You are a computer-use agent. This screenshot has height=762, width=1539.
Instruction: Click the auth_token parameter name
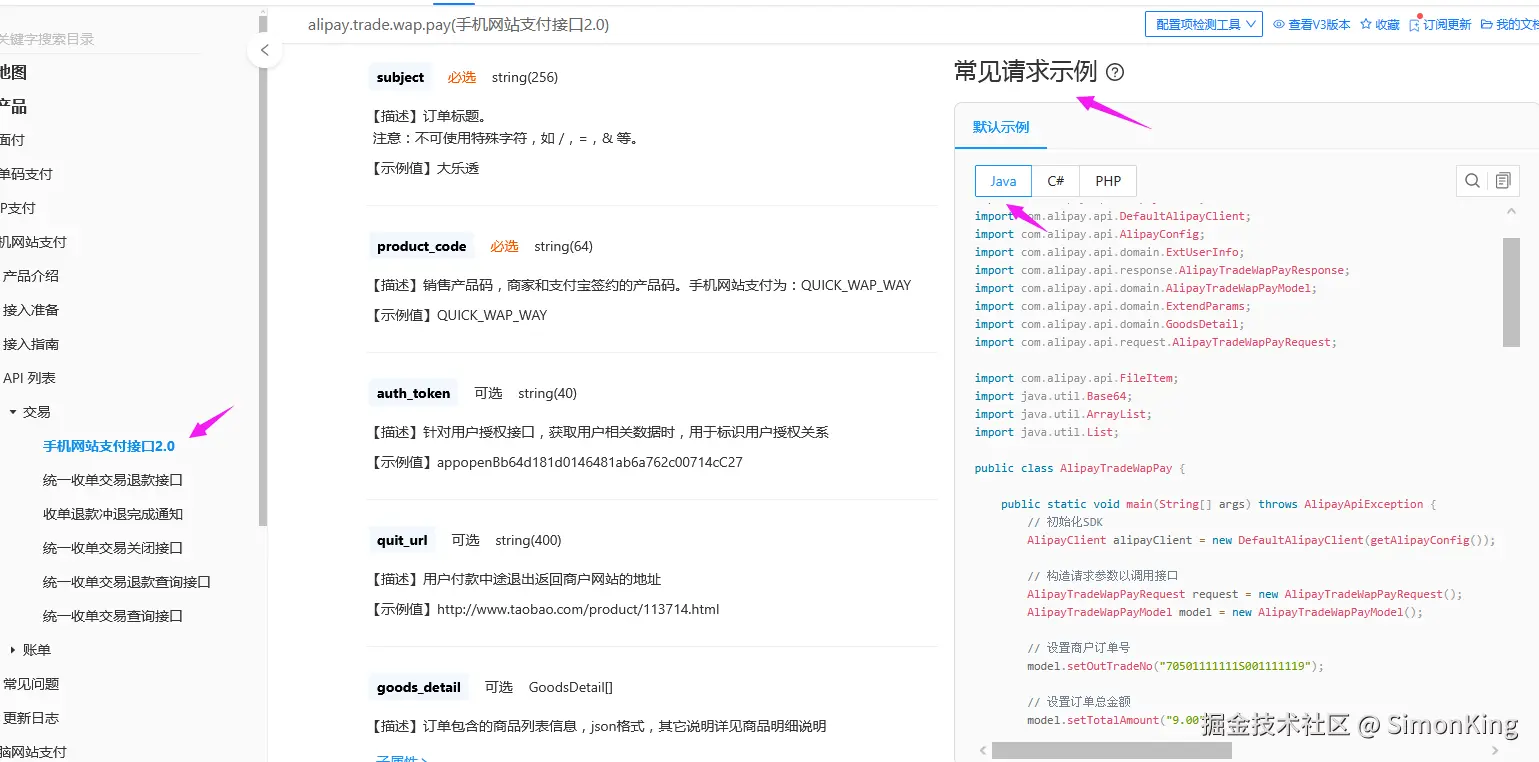[x=413, y=393]
